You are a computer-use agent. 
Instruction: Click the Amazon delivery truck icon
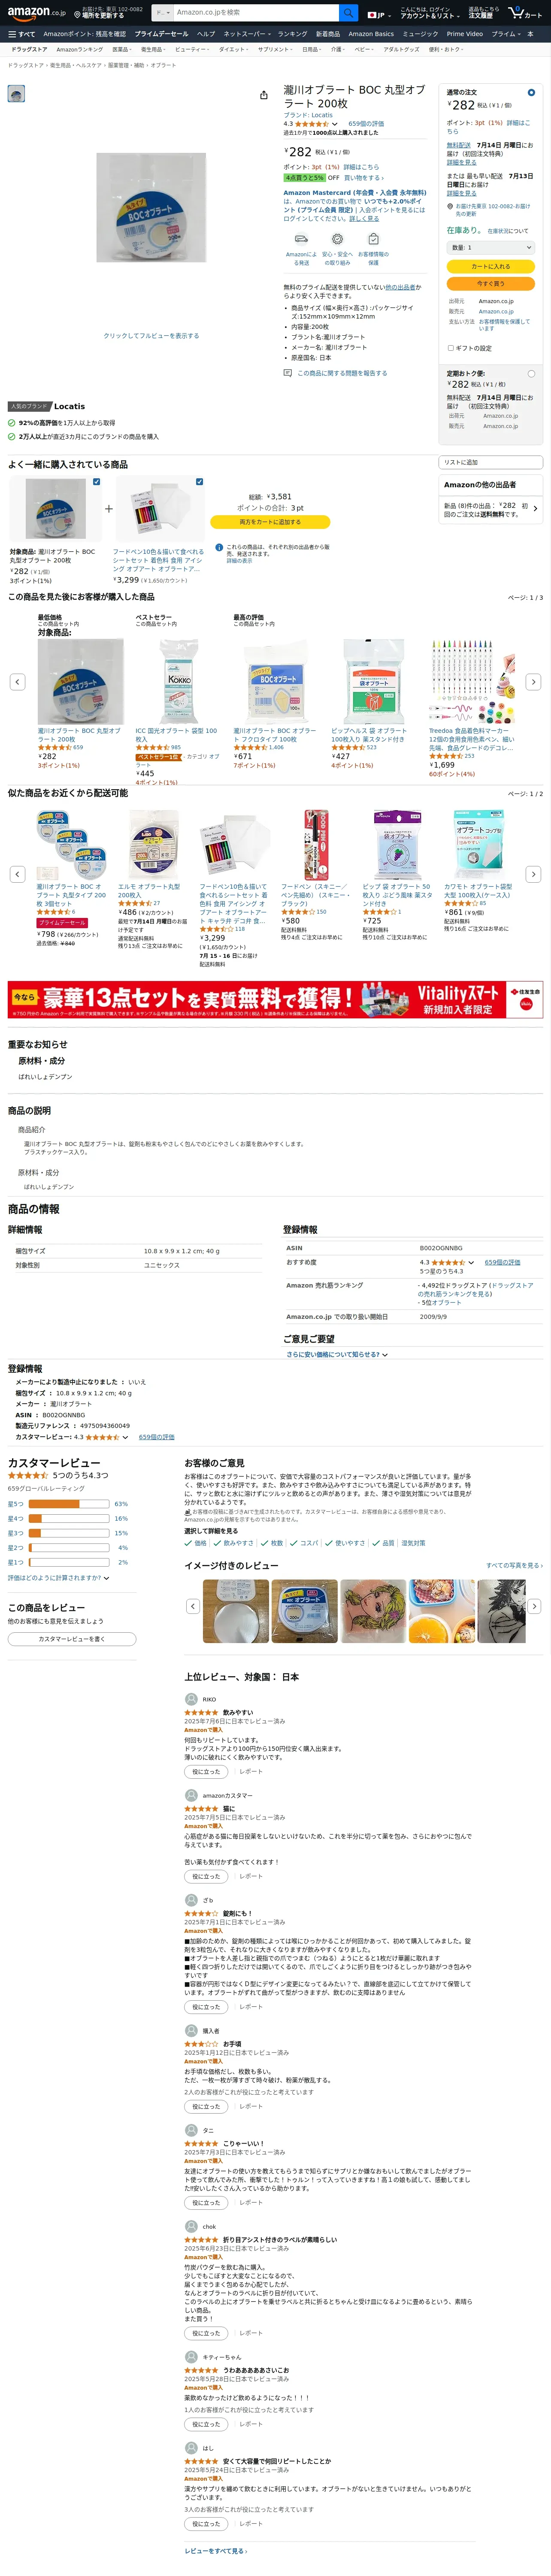click(301, 240)
